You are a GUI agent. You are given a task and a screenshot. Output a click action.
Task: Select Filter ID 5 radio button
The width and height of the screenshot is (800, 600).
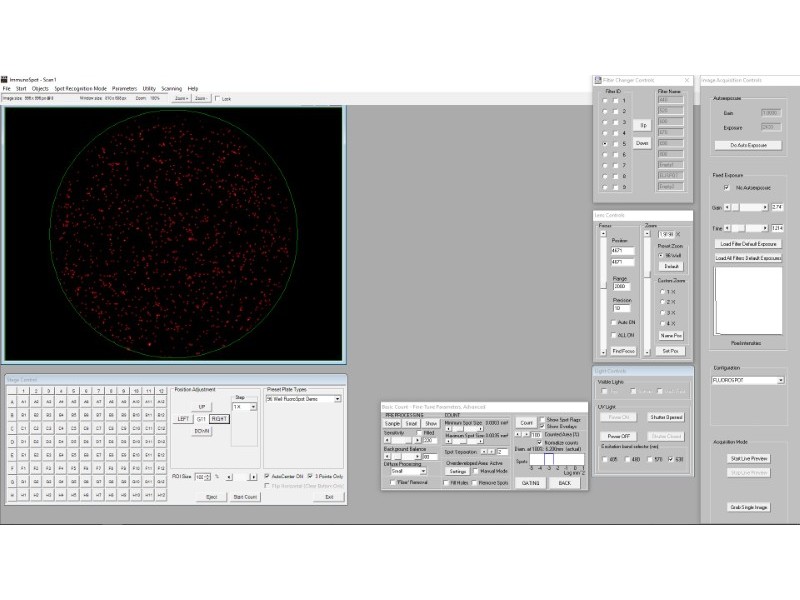[604, 143]
